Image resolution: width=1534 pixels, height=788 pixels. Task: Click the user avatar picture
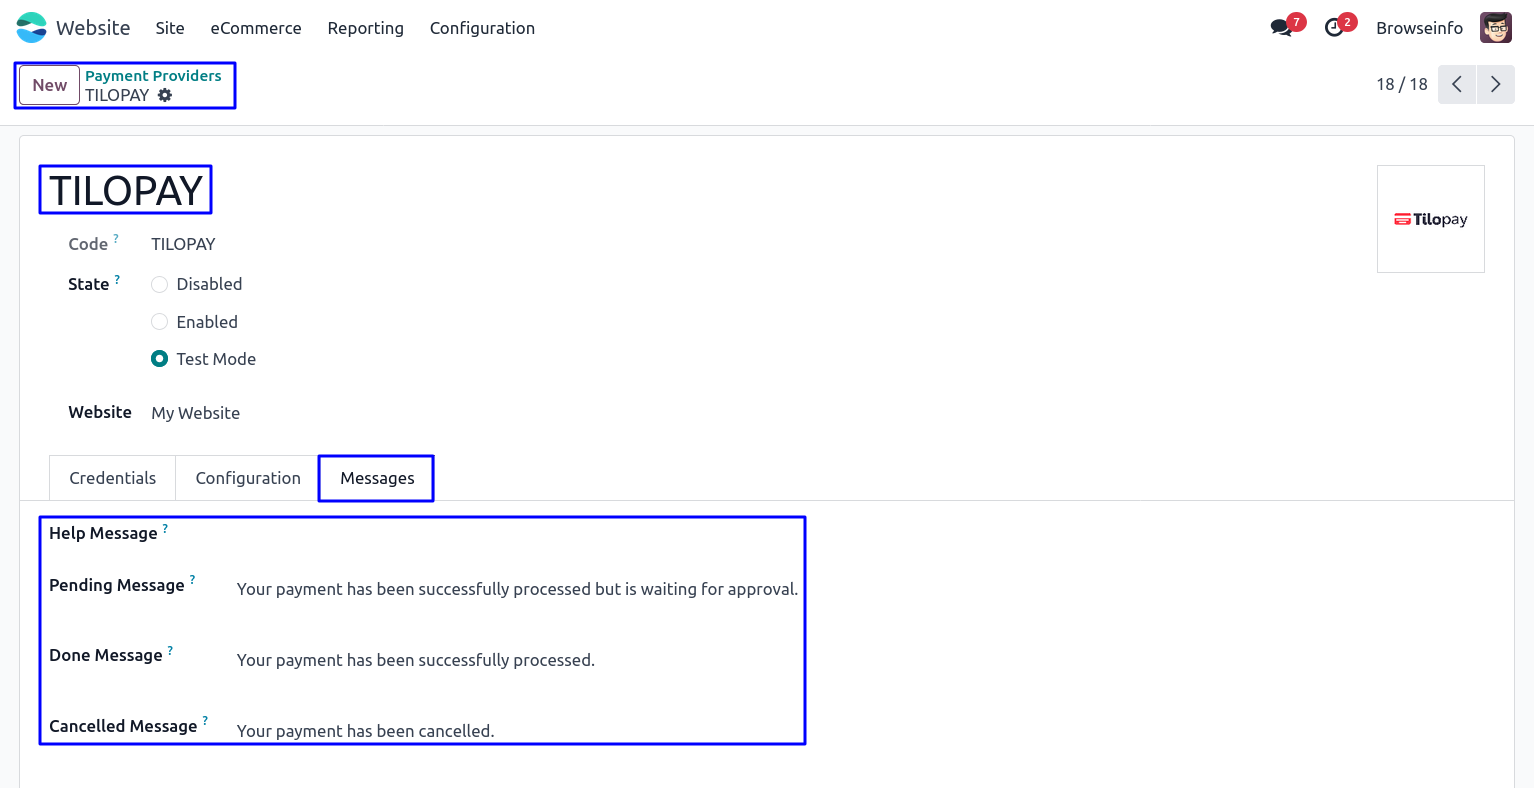1496,28
